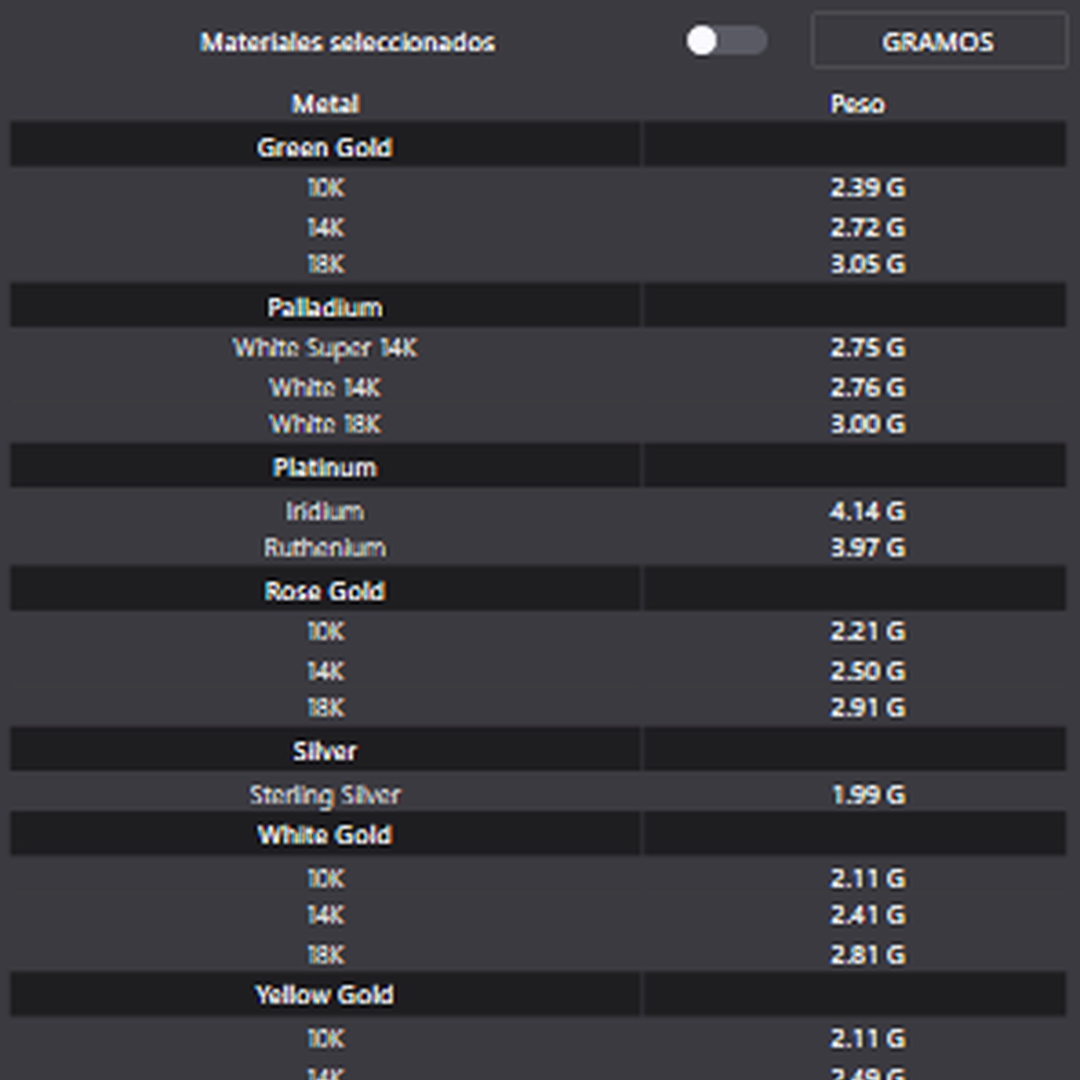Collapse the Palladium group header

538,304
